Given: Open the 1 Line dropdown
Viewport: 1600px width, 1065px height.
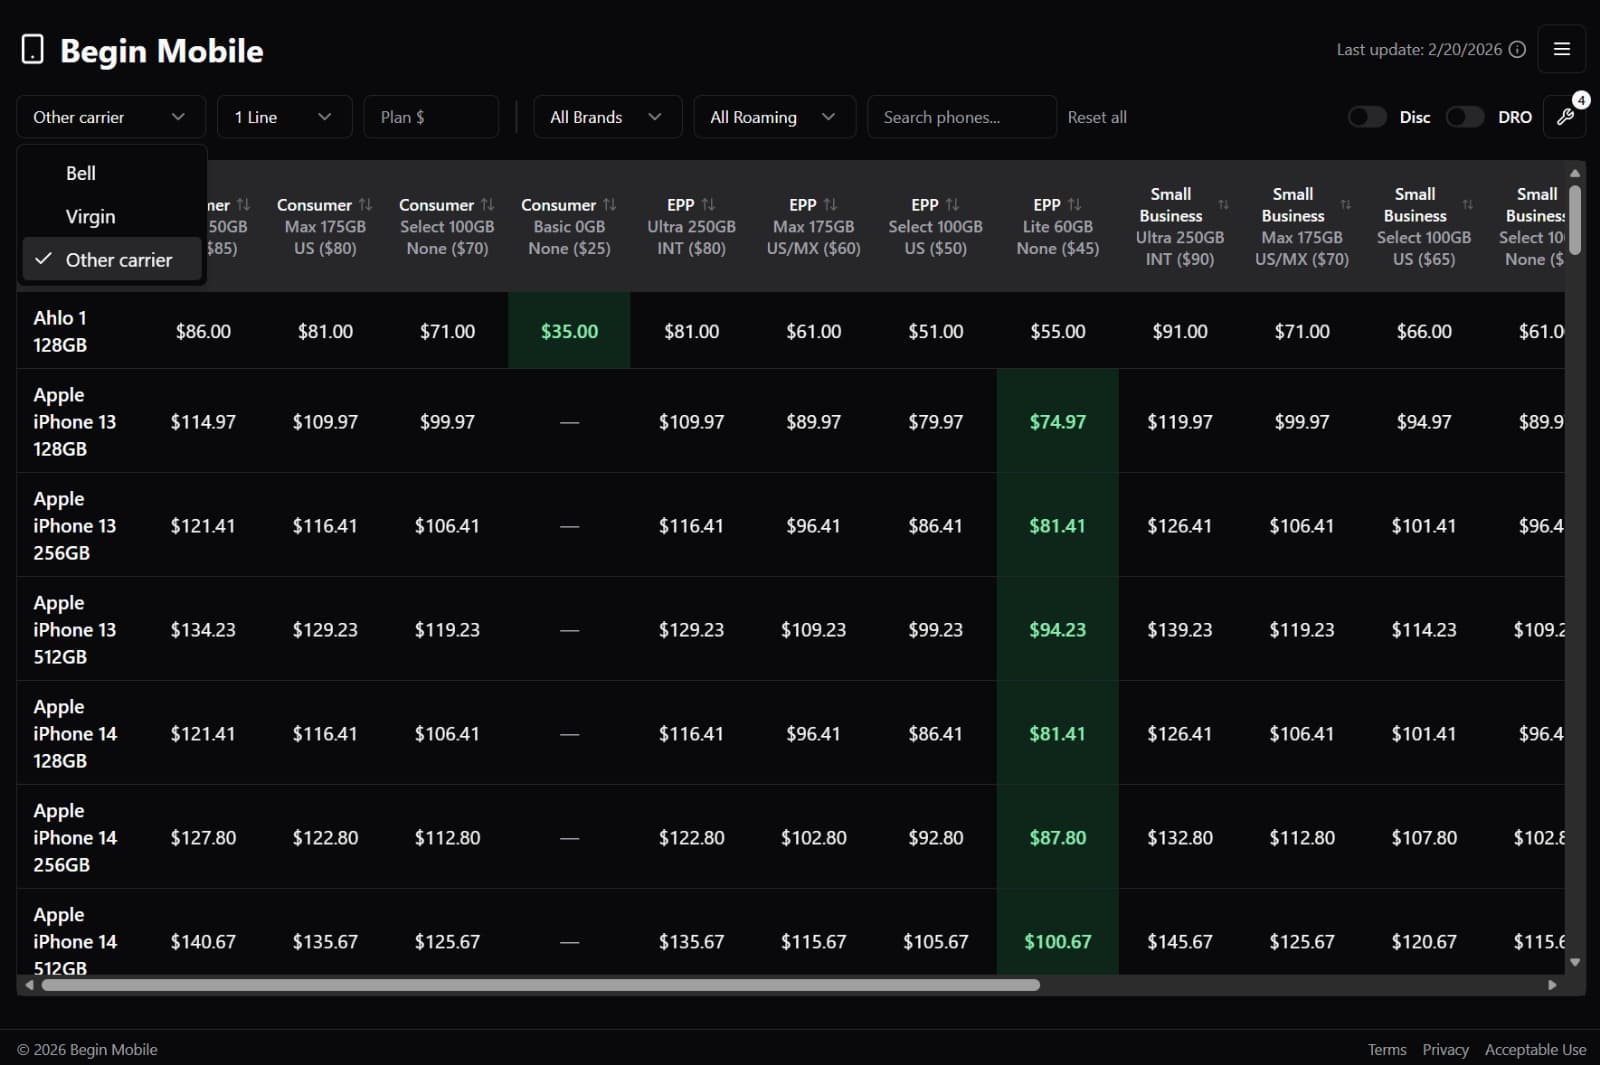Looking at the screenshot, I should coord(284,117).
